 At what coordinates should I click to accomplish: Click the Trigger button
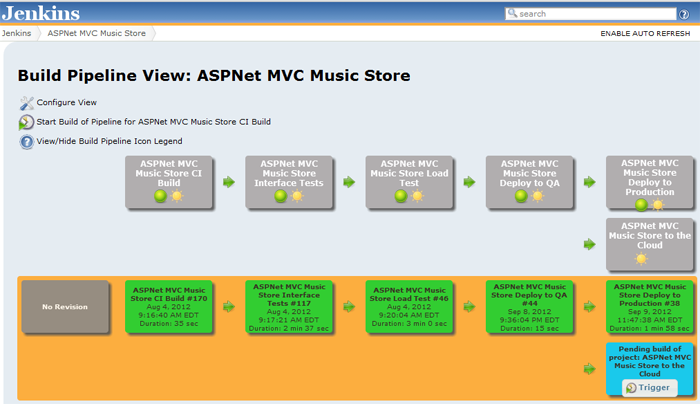[650, 387]
